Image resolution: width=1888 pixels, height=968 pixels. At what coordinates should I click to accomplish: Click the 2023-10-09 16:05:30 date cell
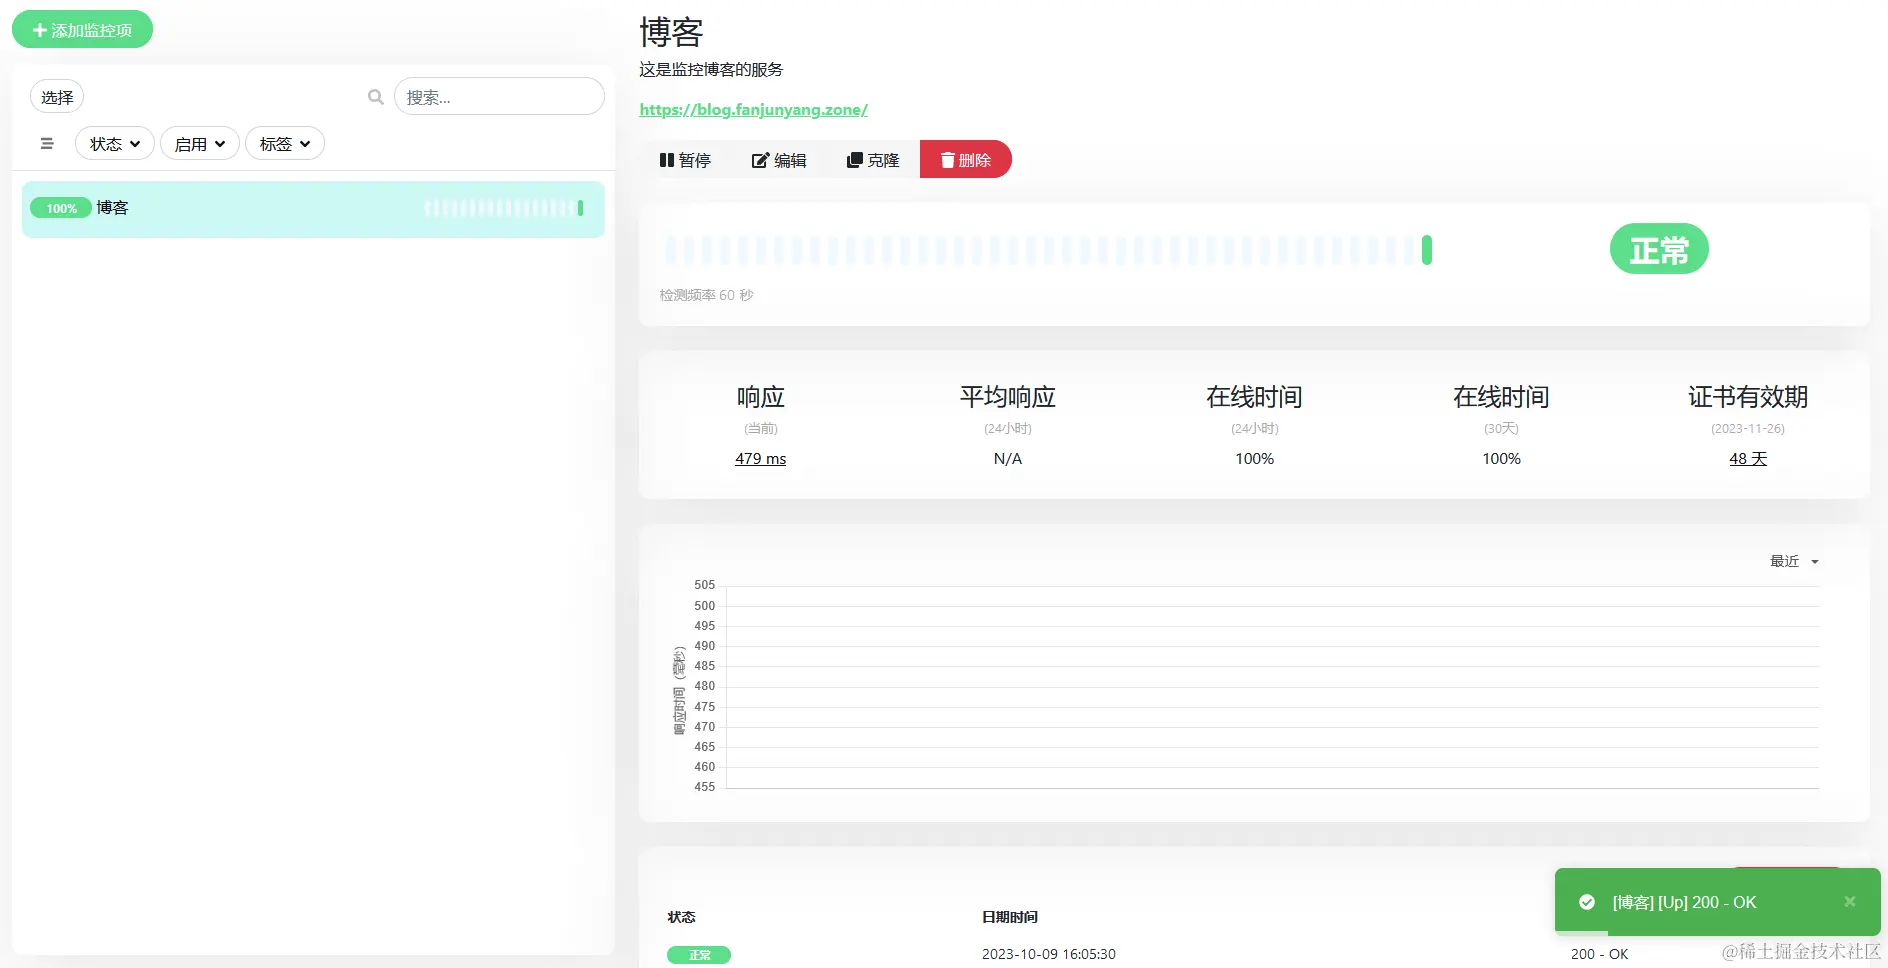tap(1048, 954)
